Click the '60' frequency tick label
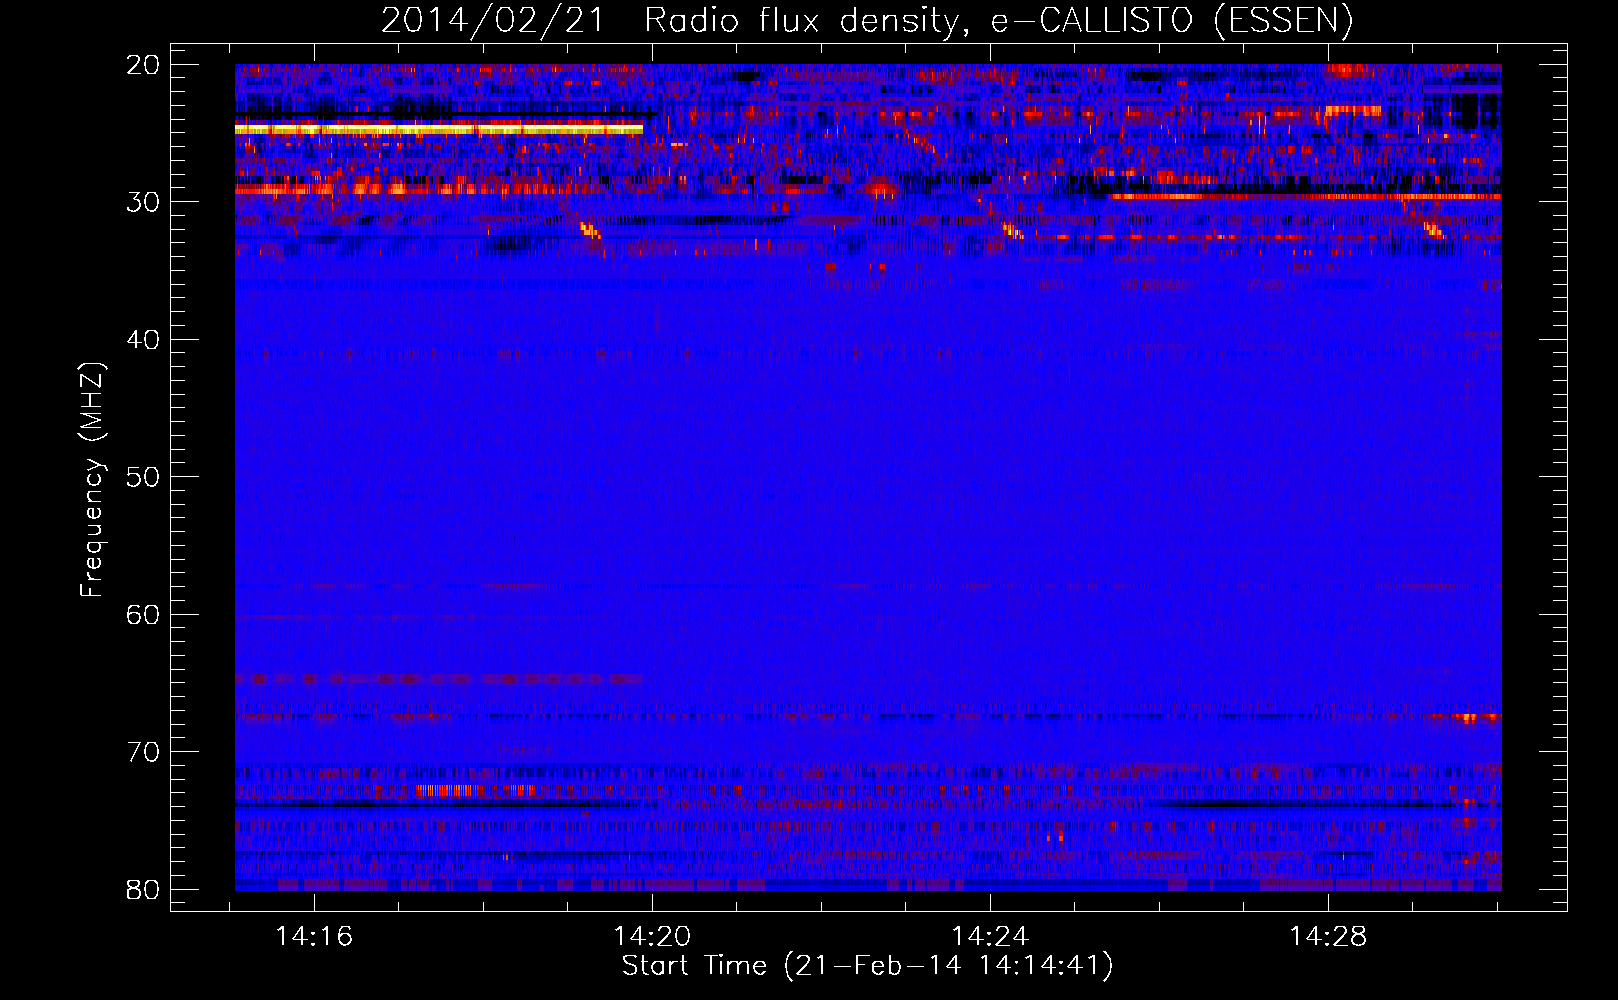1618x1000 pixels. (x=143, y=614)
